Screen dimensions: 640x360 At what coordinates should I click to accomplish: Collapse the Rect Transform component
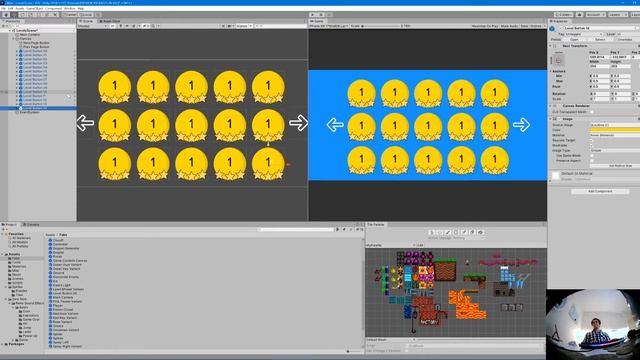point(551,46)
